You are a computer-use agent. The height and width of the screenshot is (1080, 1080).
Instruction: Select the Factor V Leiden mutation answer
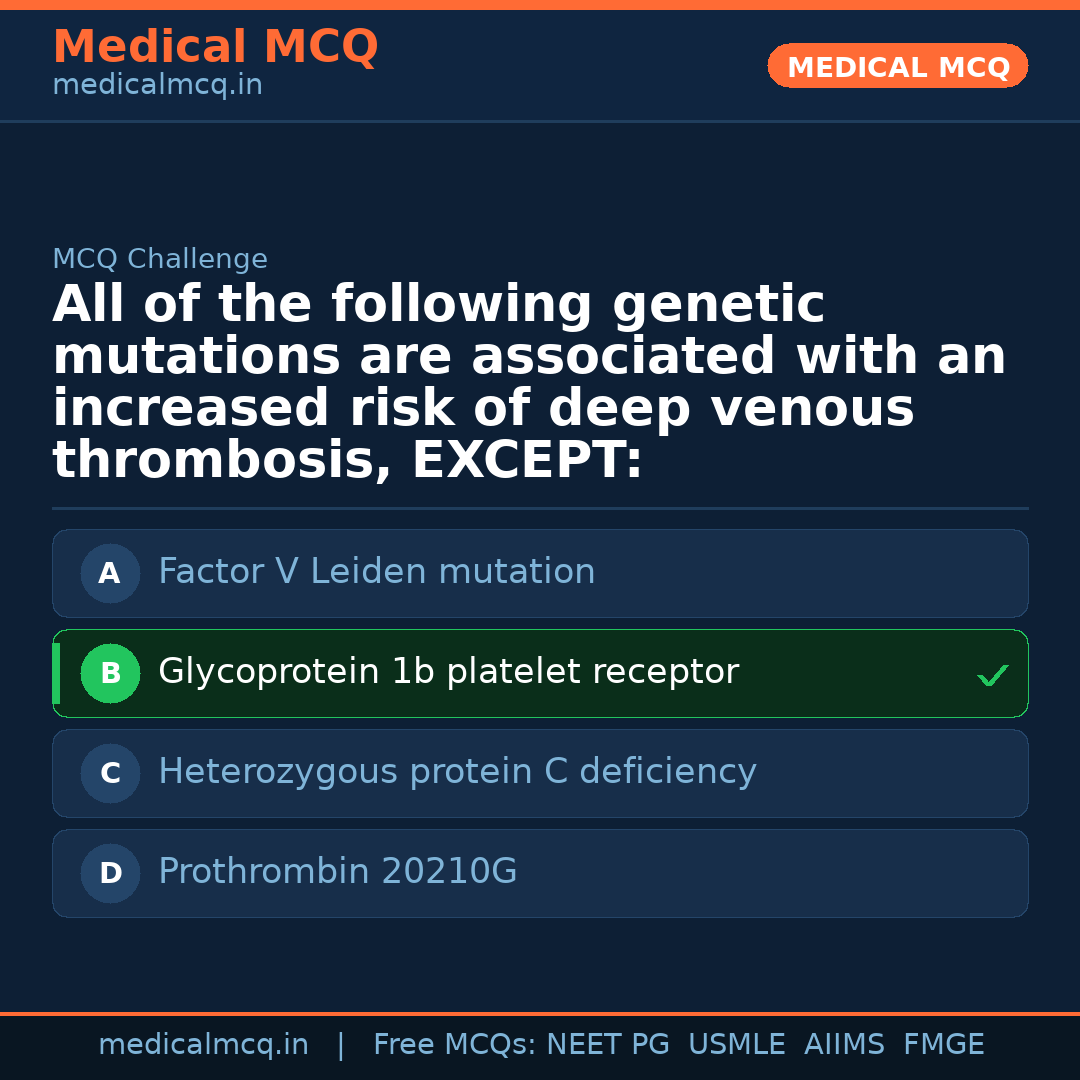click(376, 572)
